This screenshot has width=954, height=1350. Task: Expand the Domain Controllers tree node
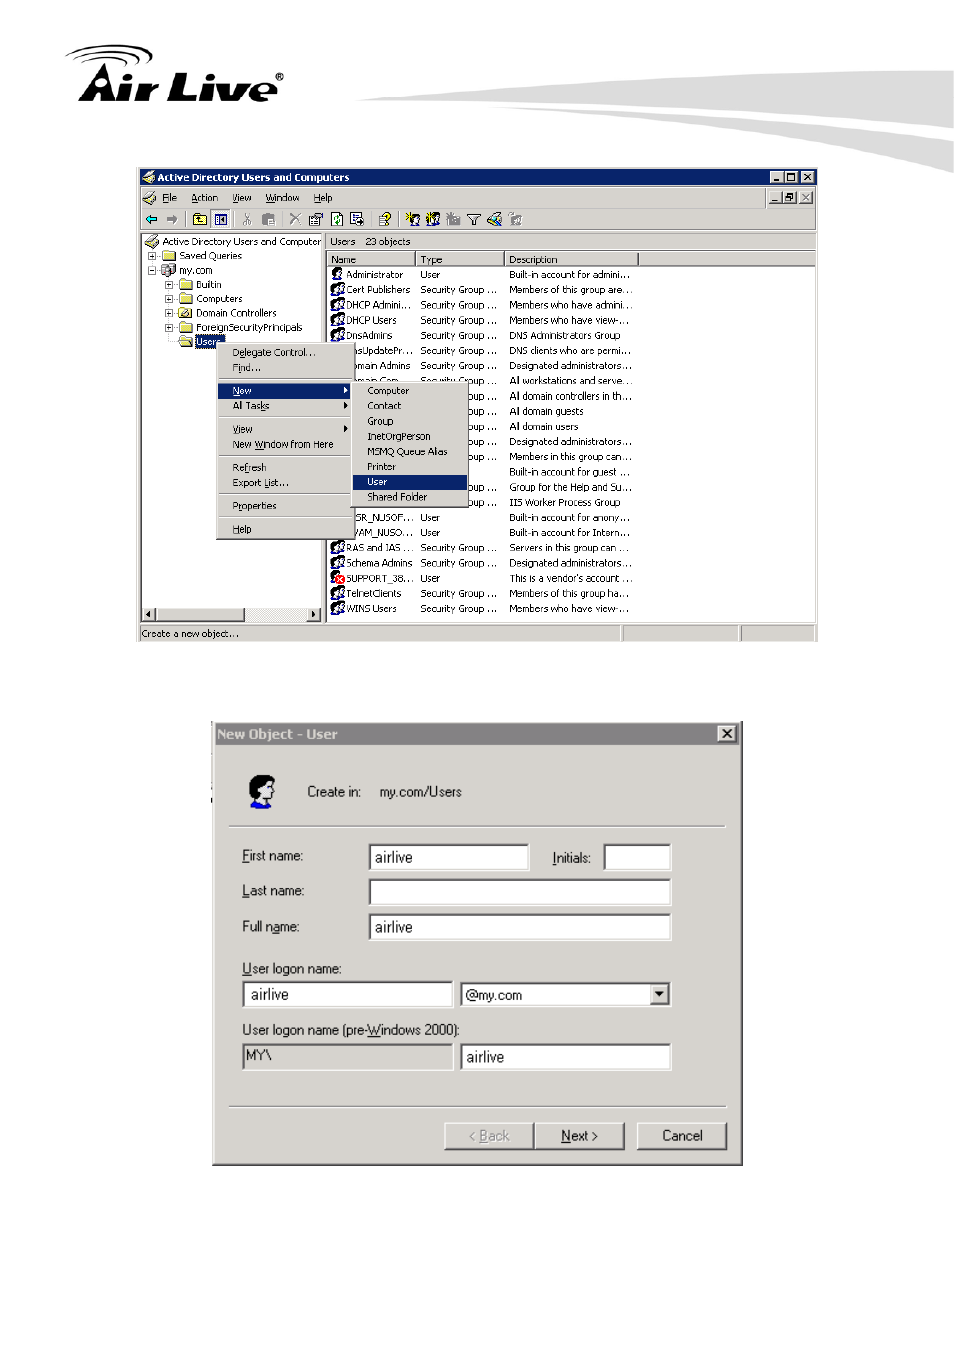169,313
